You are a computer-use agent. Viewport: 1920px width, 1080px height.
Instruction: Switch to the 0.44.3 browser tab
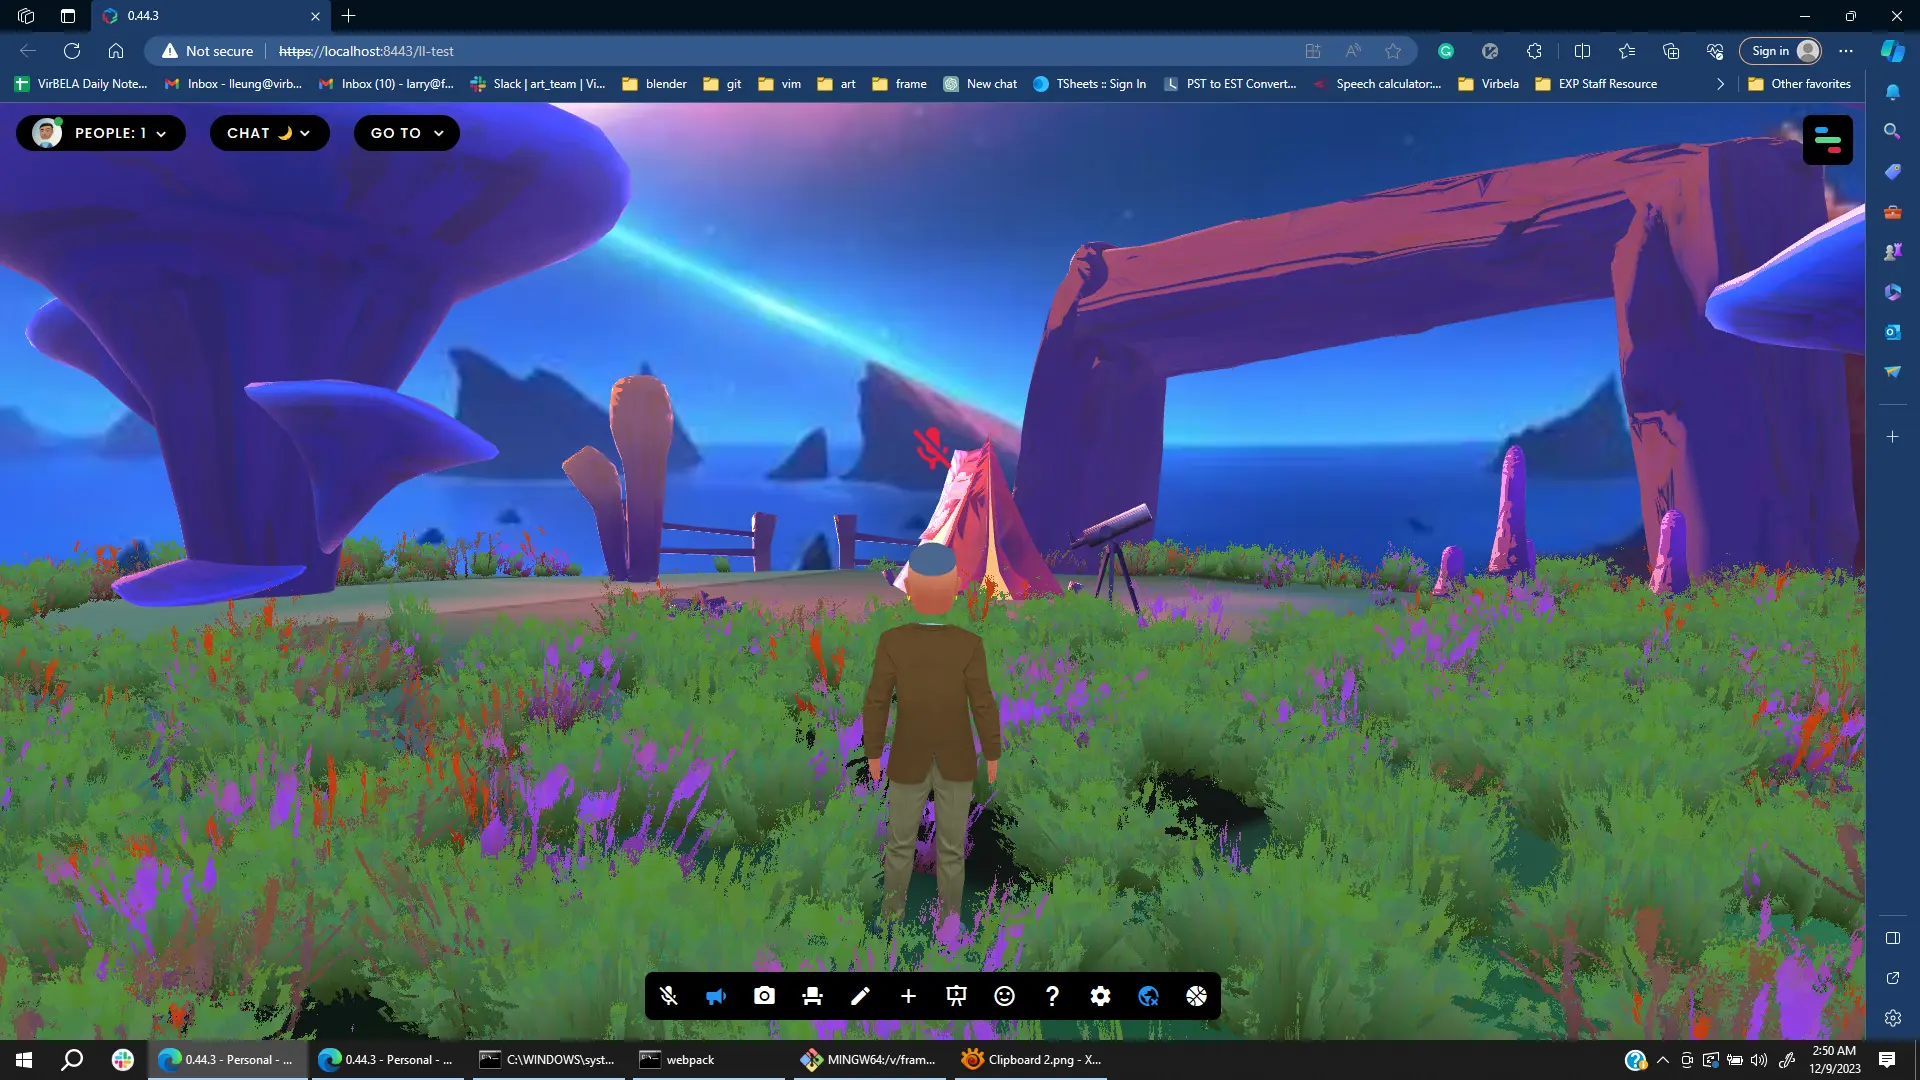[200, 16]
